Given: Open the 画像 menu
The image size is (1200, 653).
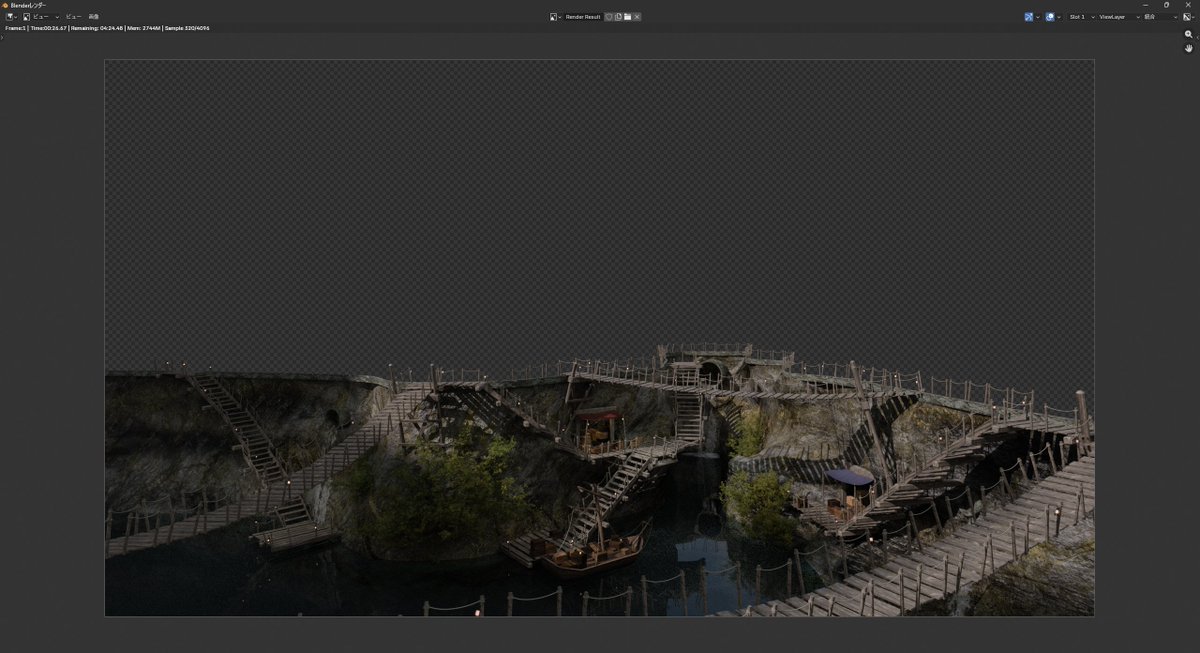Looking at the screenshot, I should tap(94, 17).
